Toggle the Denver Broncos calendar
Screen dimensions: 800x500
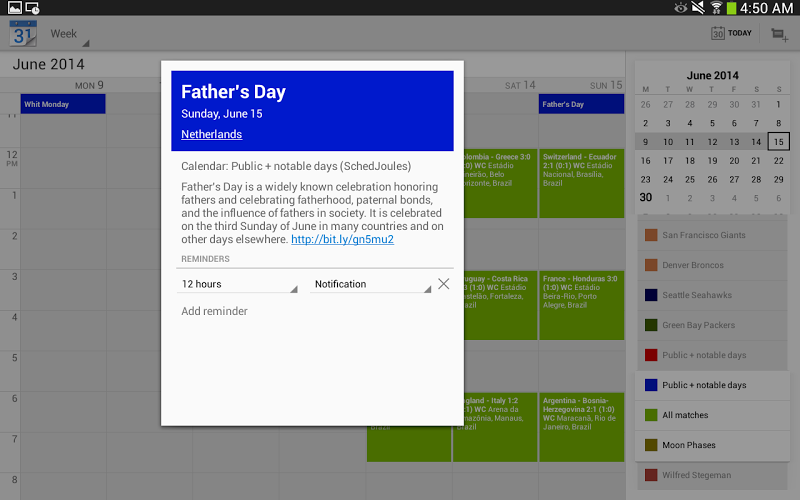tap(712, 265)
